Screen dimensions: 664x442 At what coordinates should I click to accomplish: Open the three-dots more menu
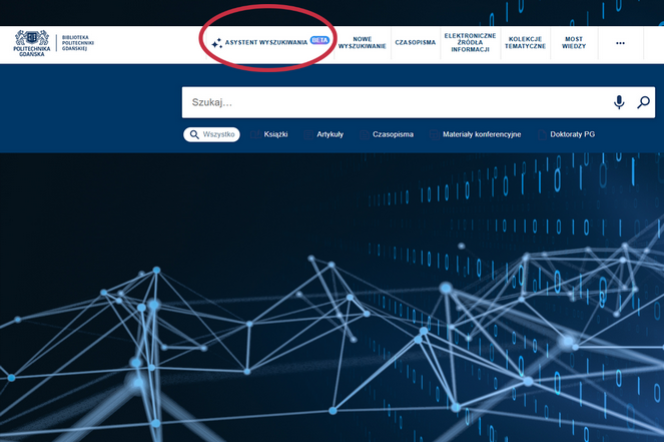(x=620, y=43)
